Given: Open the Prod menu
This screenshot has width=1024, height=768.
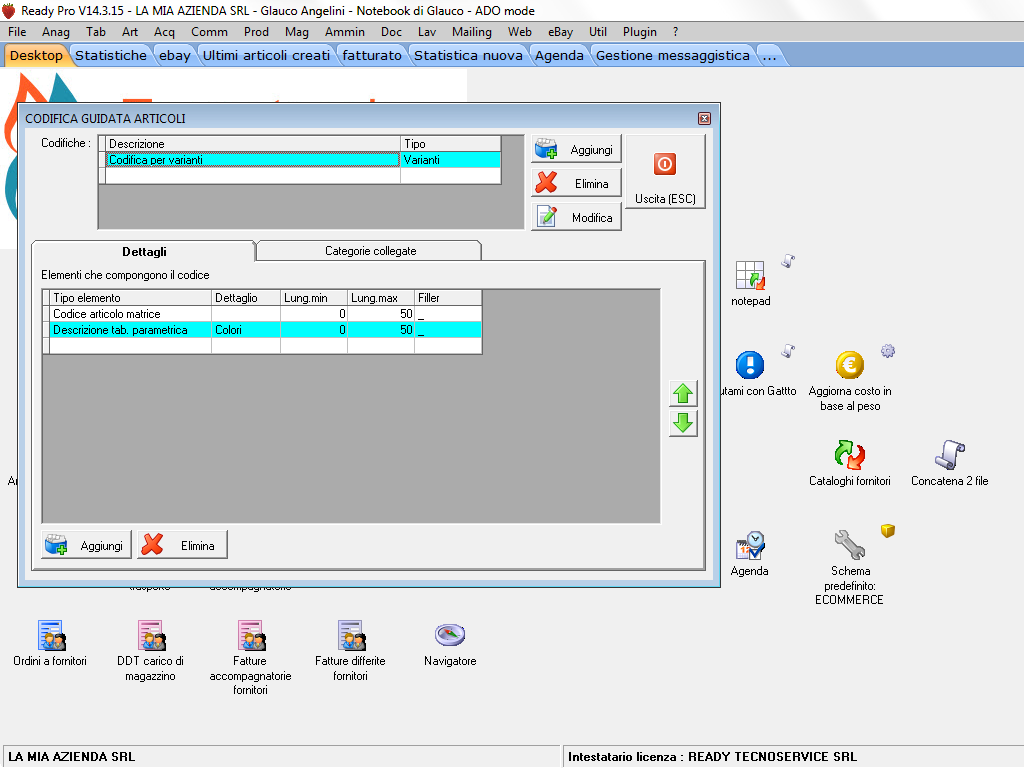Looking at the screenshot, I should click(256, 32).
